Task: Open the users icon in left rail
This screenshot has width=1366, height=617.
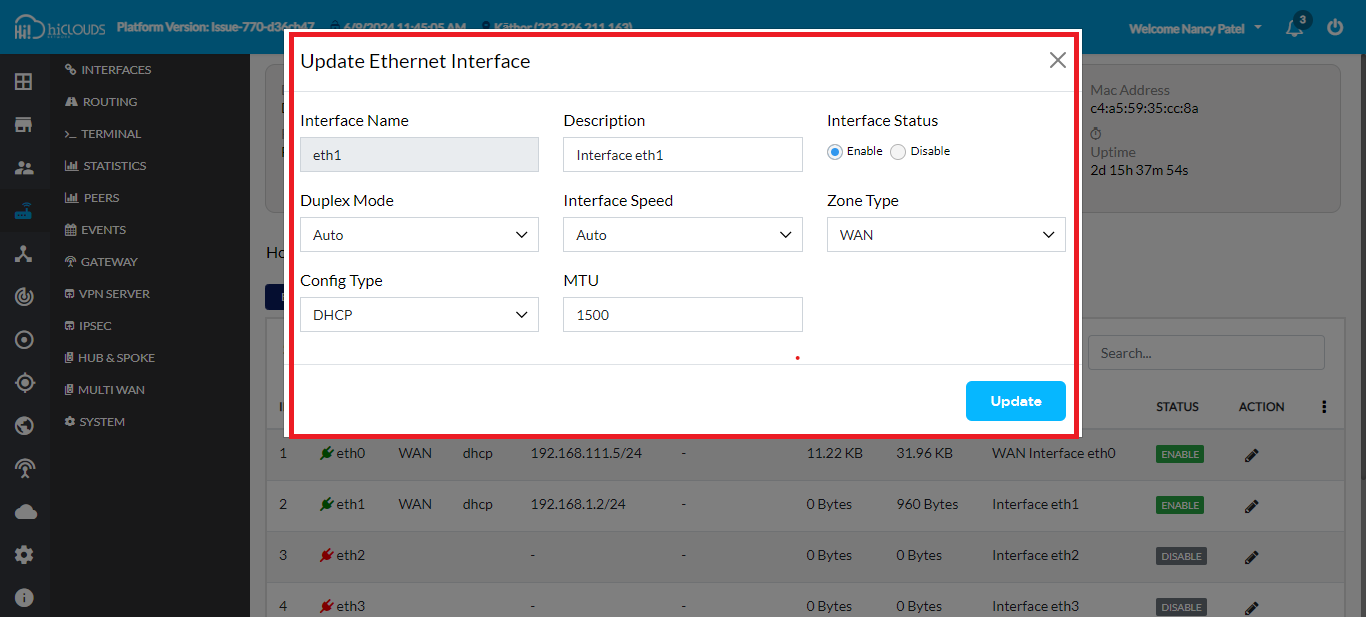Action: (x=24, y=168)
